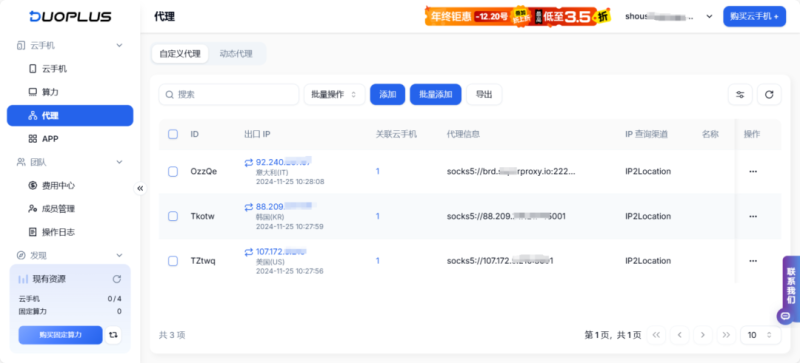Open linked cloud phone count for TZtwq

click(x=378, y=261)
